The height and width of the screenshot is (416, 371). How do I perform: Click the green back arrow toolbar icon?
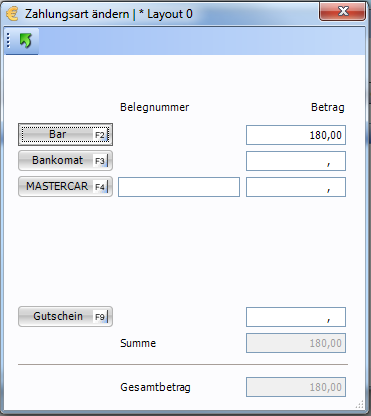point(25,41)
